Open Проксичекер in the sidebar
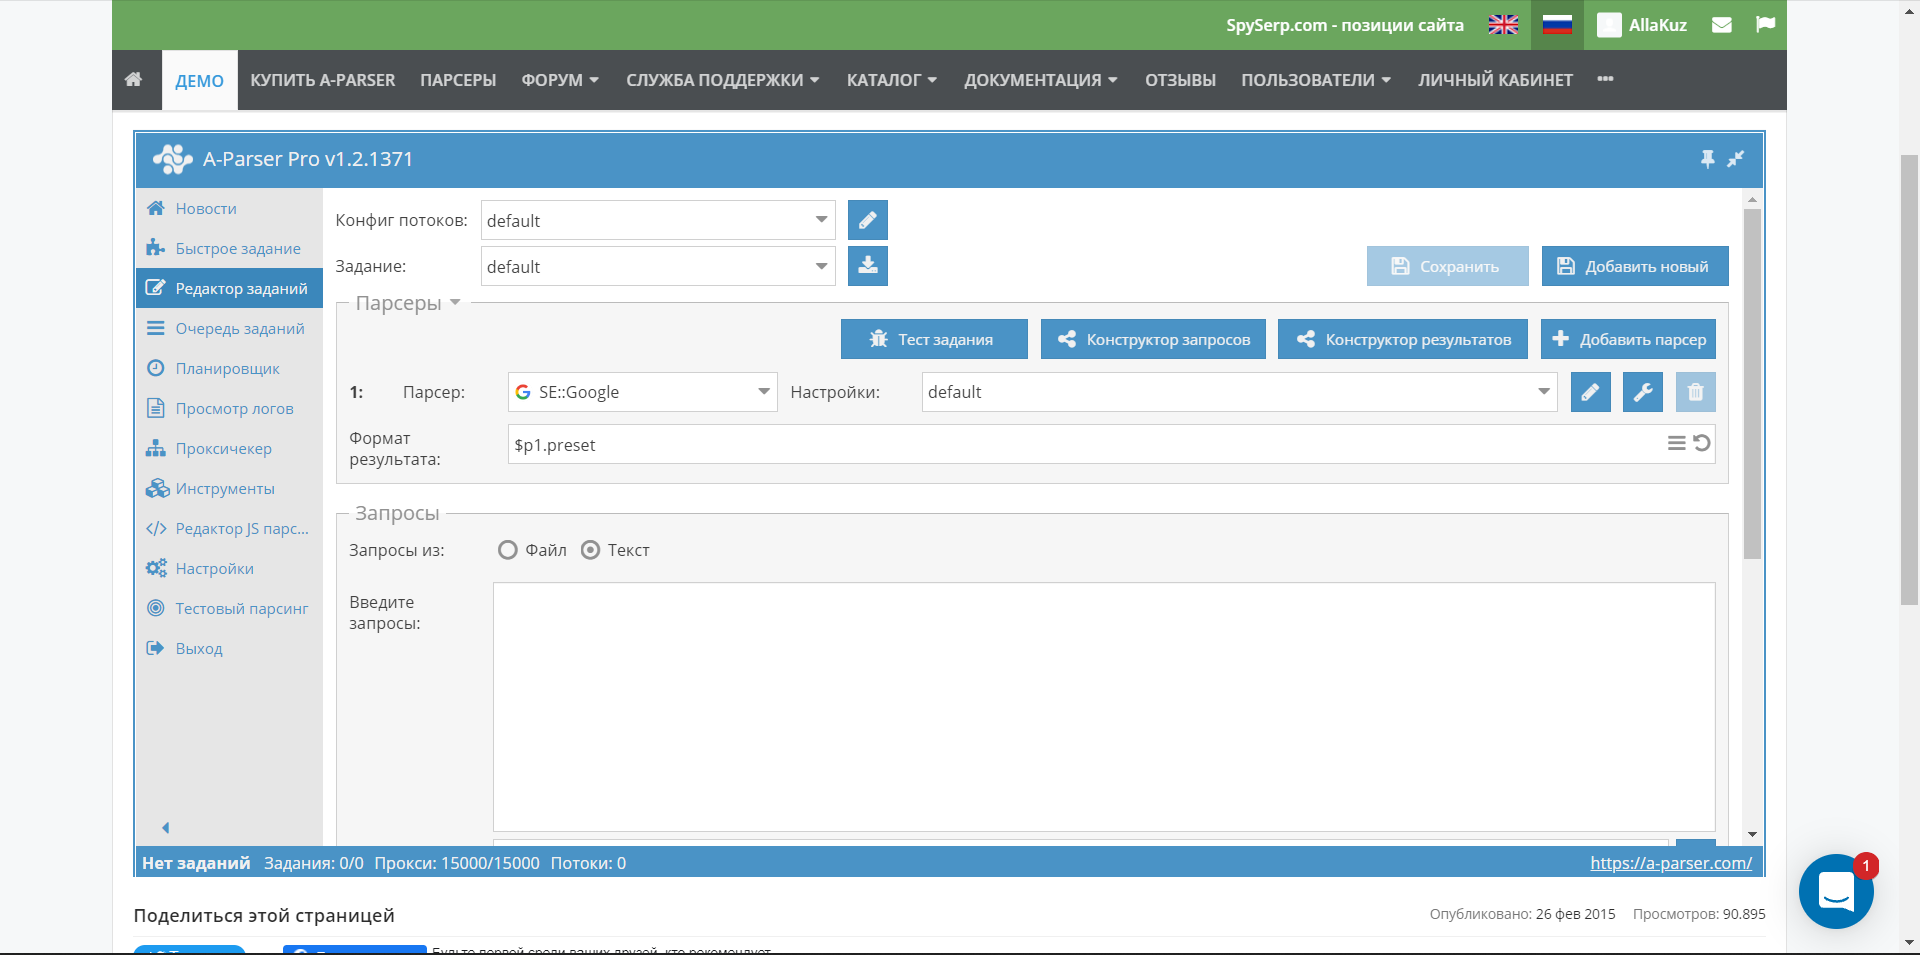 pyautogui.click(x=229, y=448)
